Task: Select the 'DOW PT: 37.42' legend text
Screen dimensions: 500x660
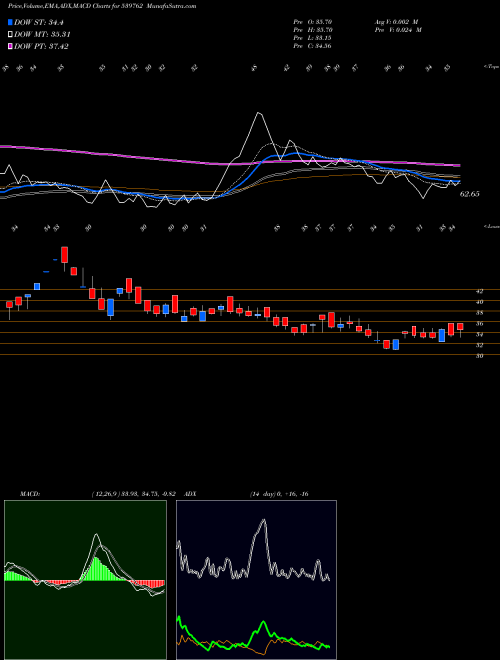Action: pos(41,46)
